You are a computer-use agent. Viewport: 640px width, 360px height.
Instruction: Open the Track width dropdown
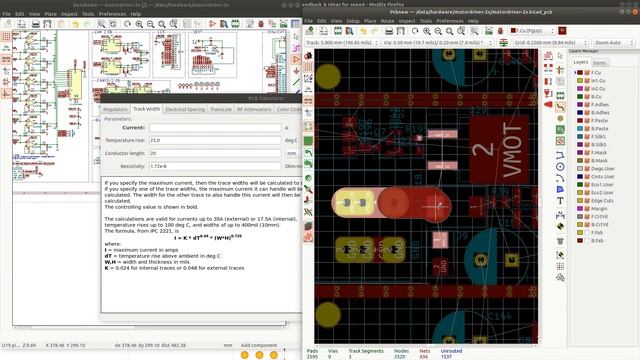tap(342, 42)
